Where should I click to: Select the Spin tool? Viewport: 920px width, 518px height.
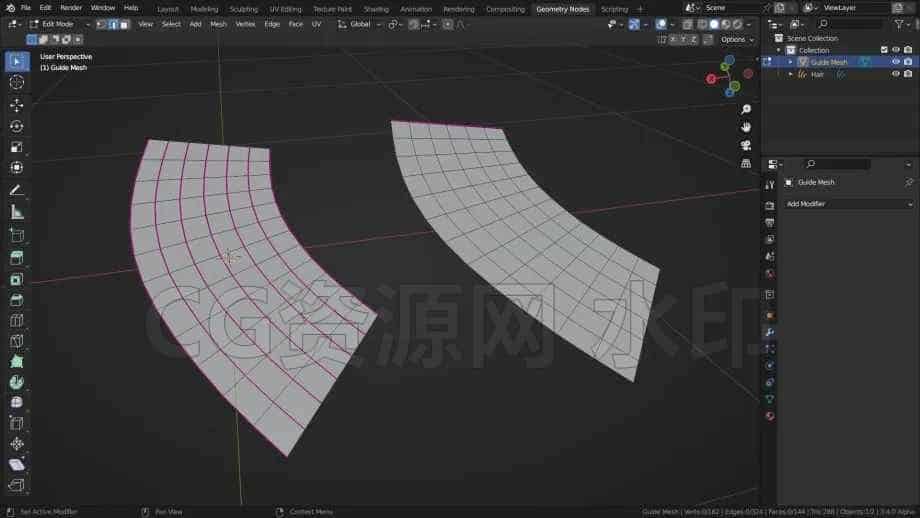pos(17,382)
